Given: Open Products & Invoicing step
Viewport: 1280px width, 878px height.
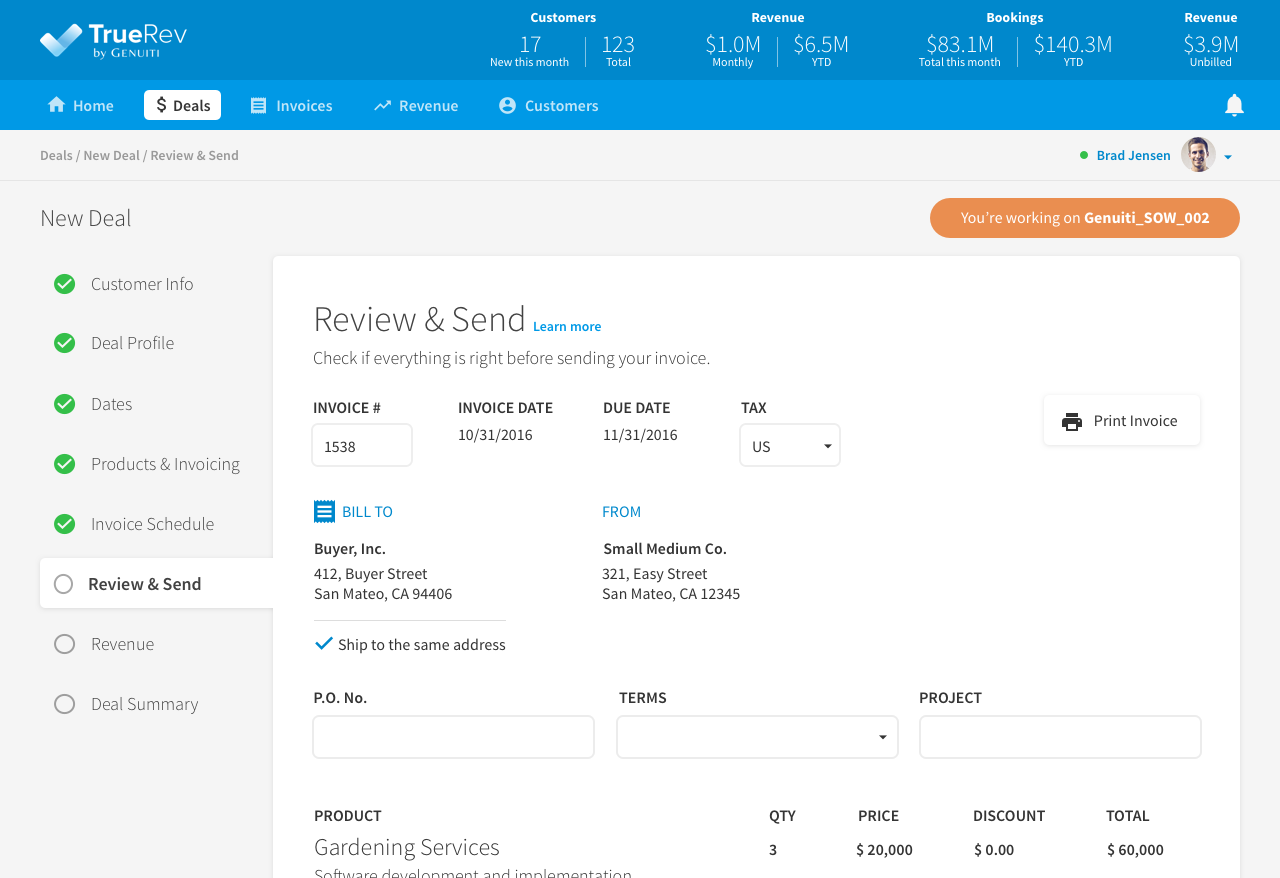Looking at the screenshot, I should [x=165, y=464].
